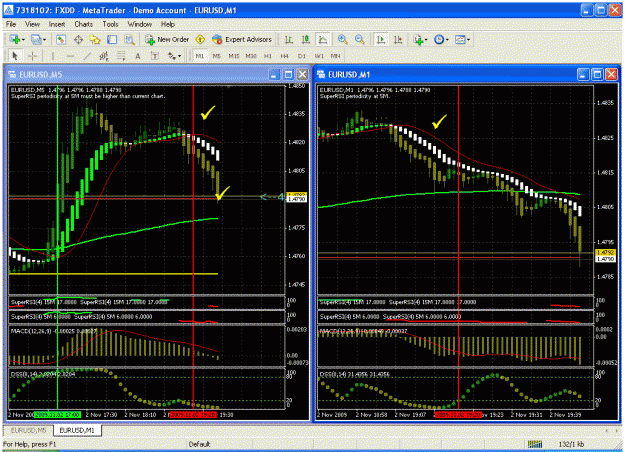The image size is (625, 452).
Task: Open the Charts menu
Action: click(x=84, y=24)
